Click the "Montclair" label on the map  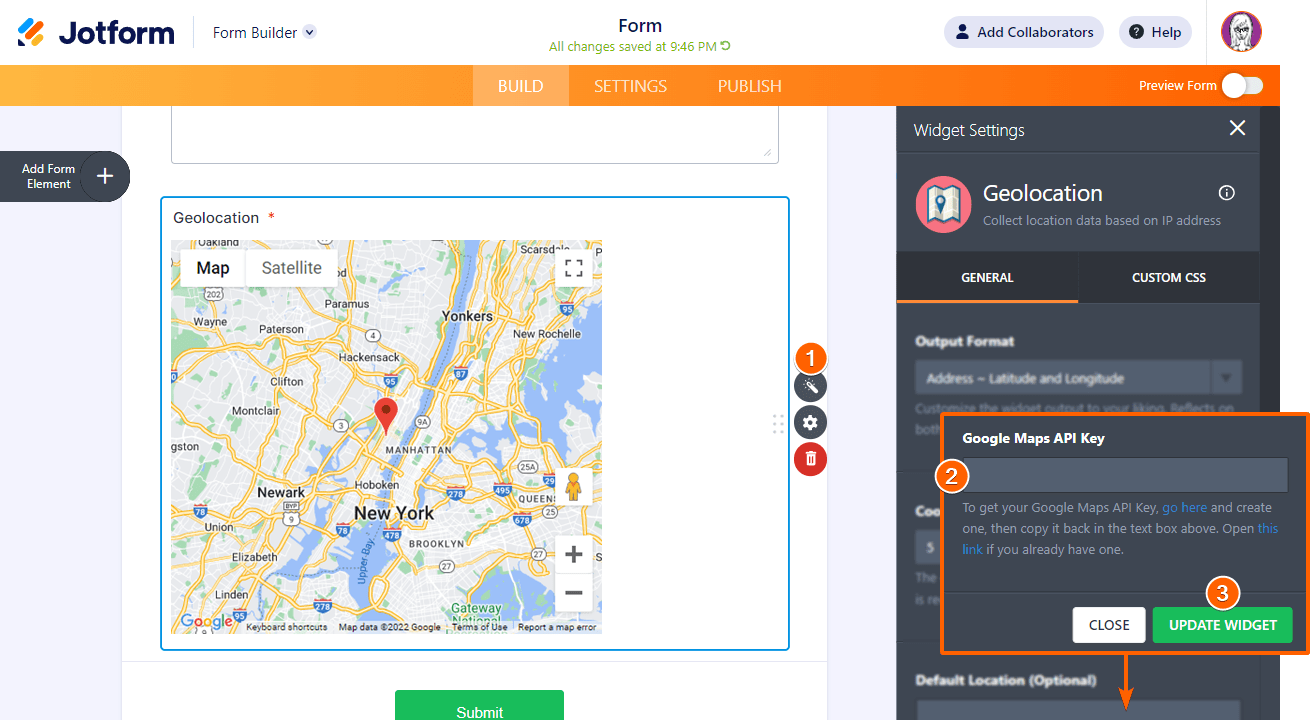[x=256, y=411]
